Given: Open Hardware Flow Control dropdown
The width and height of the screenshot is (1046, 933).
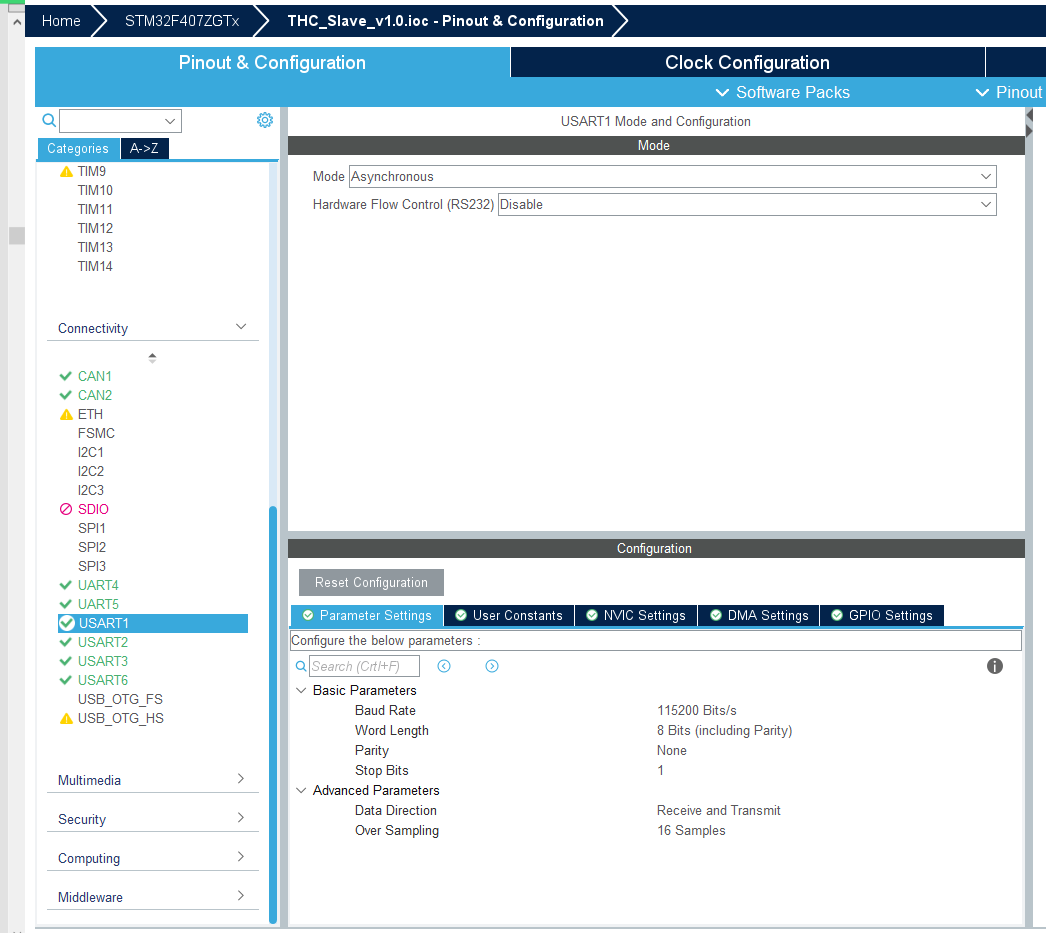Looking at the screenshot, I should pos(747,205).
